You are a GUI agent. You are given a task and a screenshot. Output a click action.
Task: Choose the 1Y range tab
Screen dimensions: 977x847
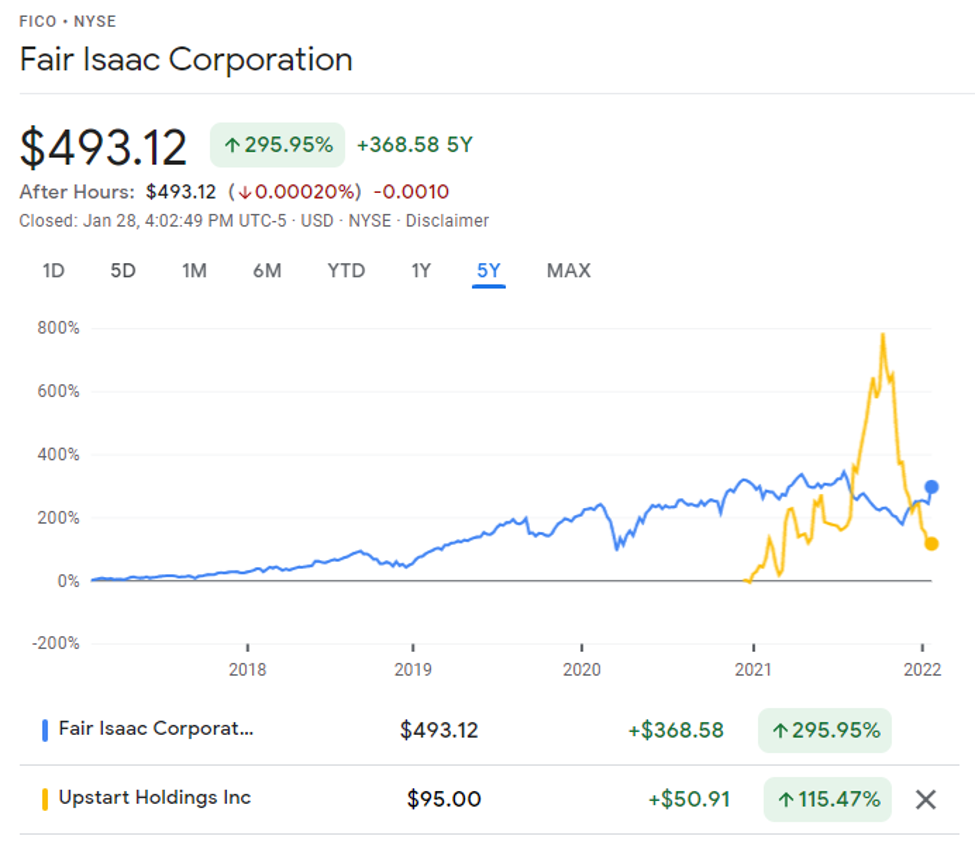pyautogui.click(x=421, y=271)
